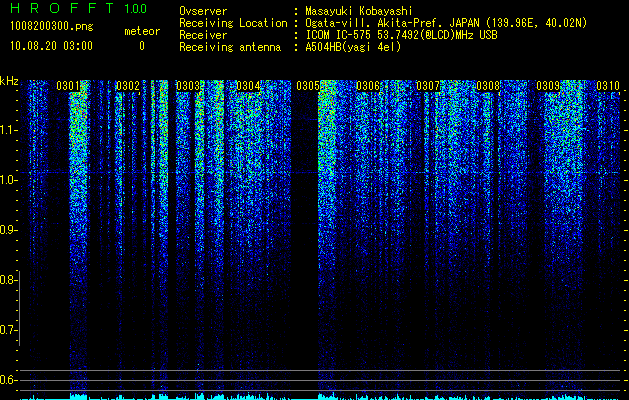The width and height of the screenshot is (629, 400).
Task: Select the version number 1.0.0
Action: point(135,9)
